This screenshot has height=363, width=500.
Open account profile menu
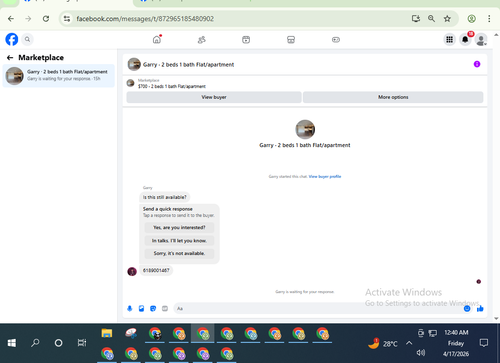click(x=481, y=40)
